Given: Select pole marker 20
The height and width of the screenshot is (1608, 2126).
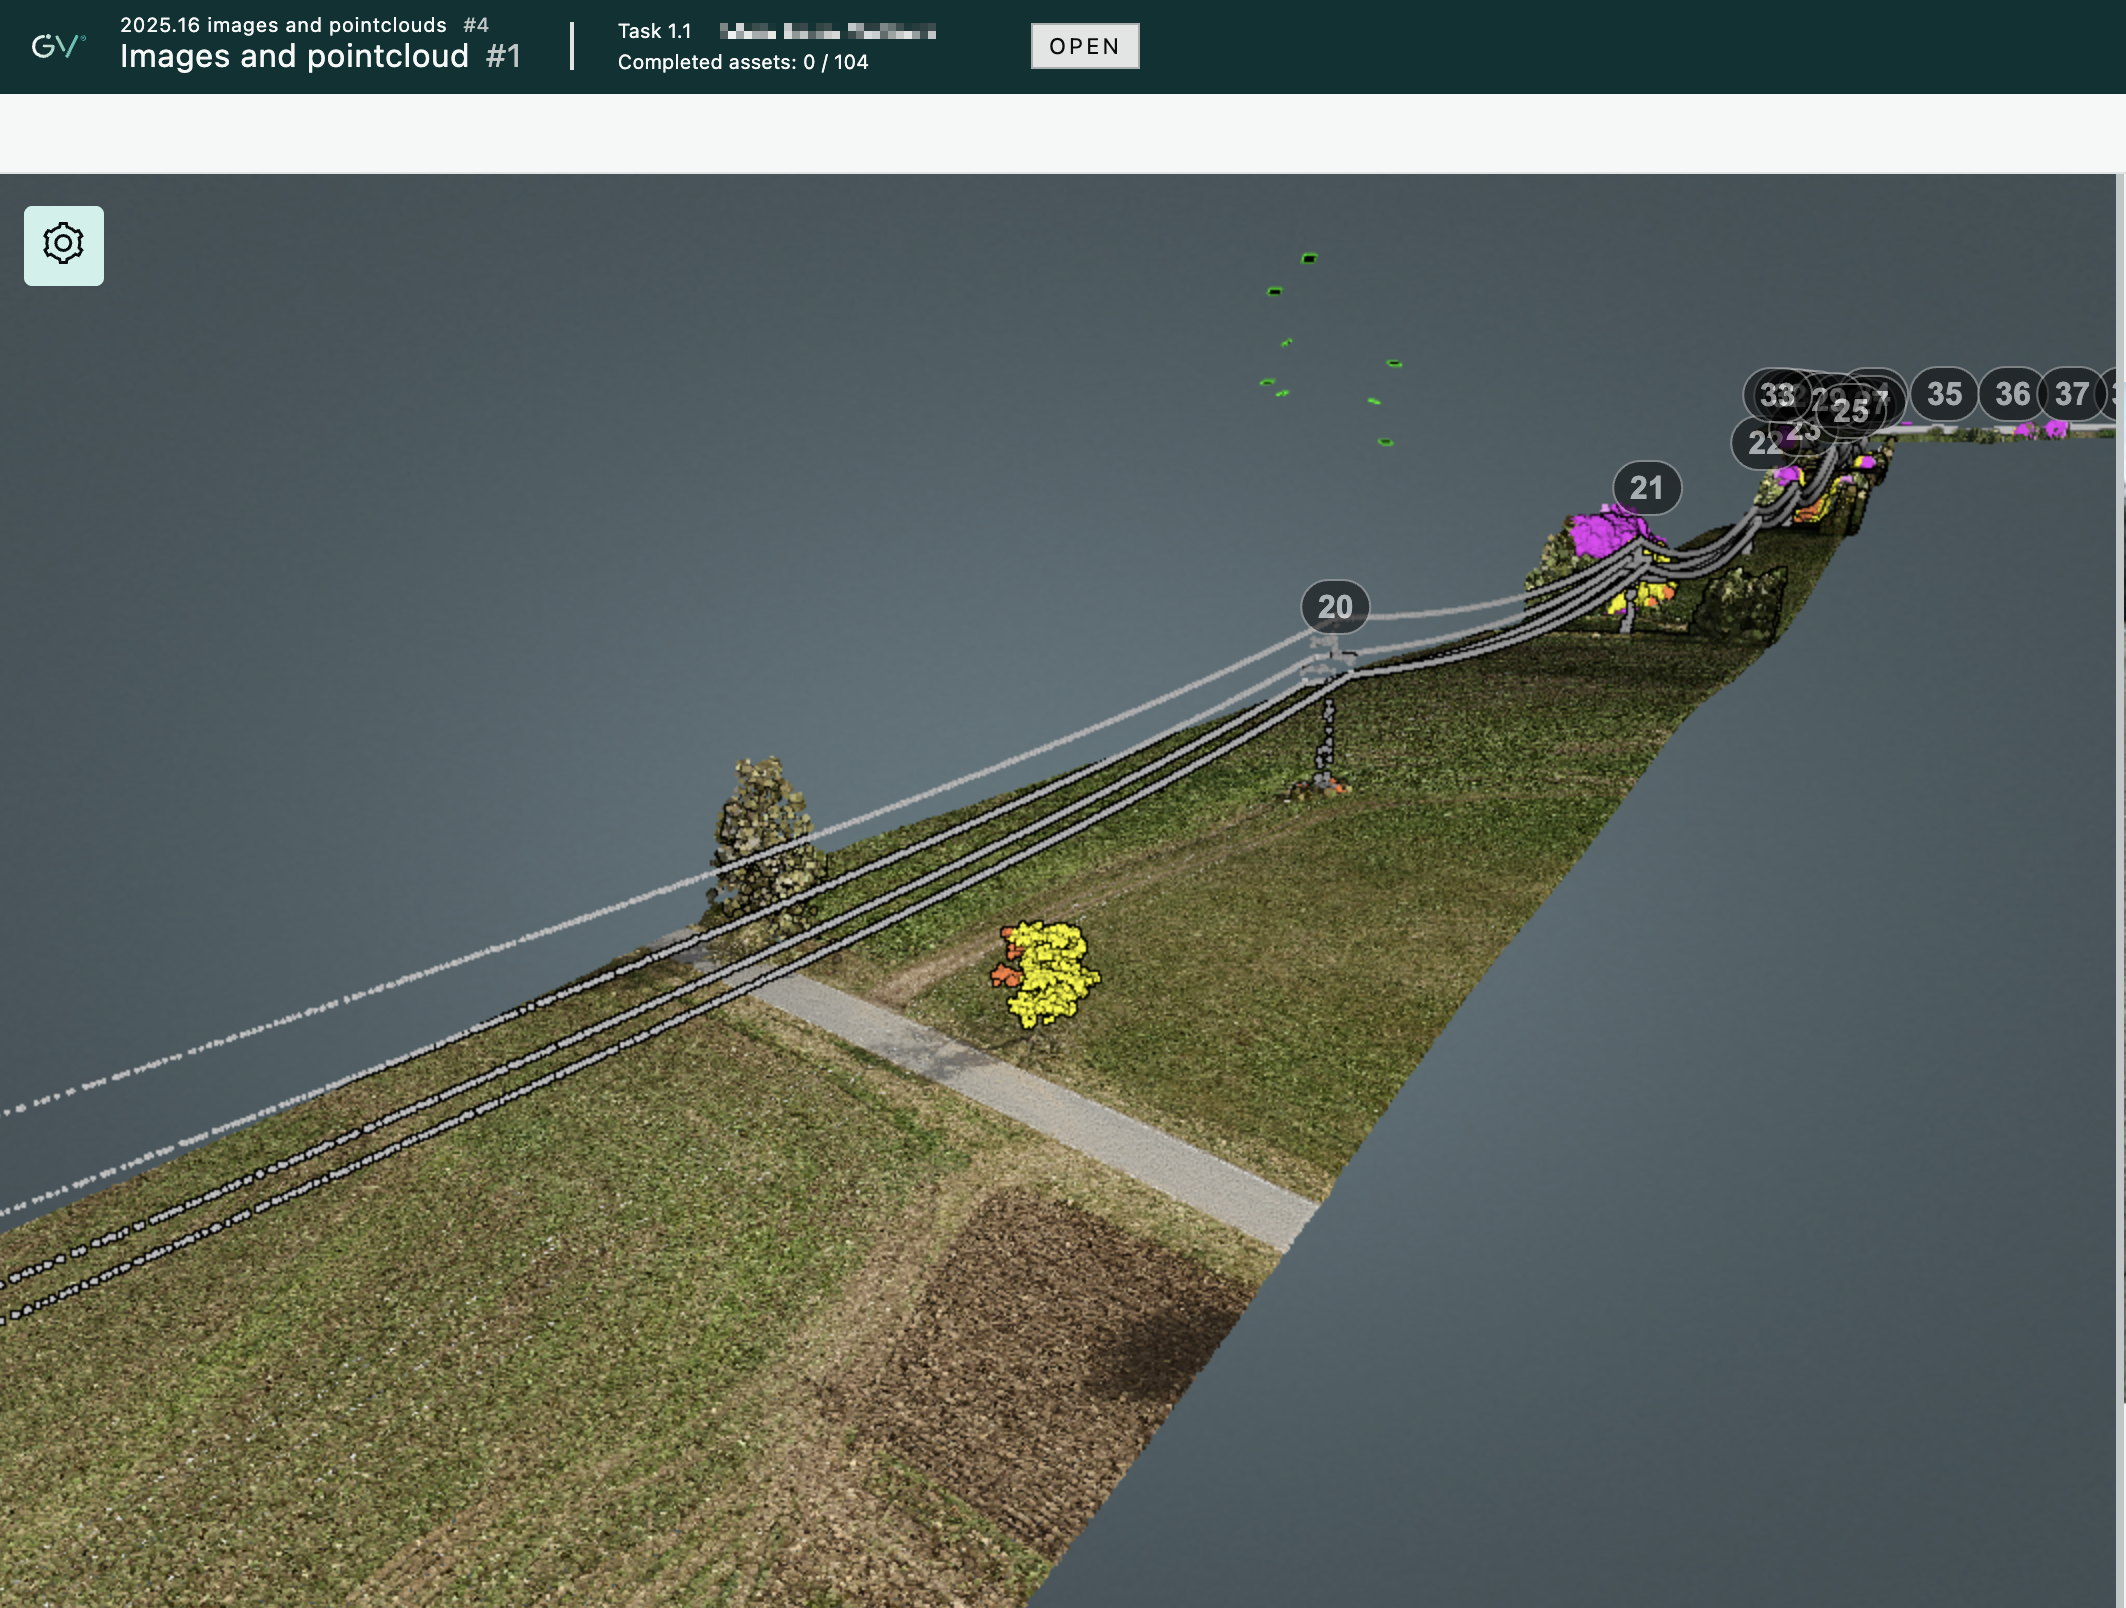Looking at the screenshot, I should pyautogui.click(x=1334, y=607).
